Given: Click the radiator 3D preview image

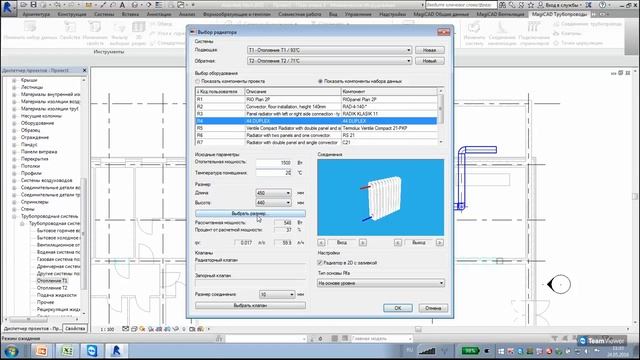Looking at the screenshot, I should 380,197.
